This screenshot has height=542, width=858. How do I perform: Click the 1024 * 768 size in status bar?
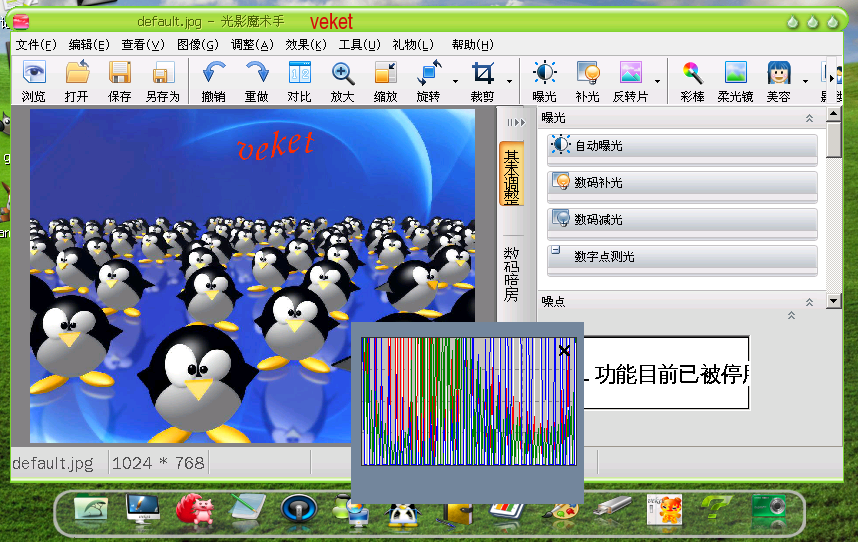coord(158,463)
